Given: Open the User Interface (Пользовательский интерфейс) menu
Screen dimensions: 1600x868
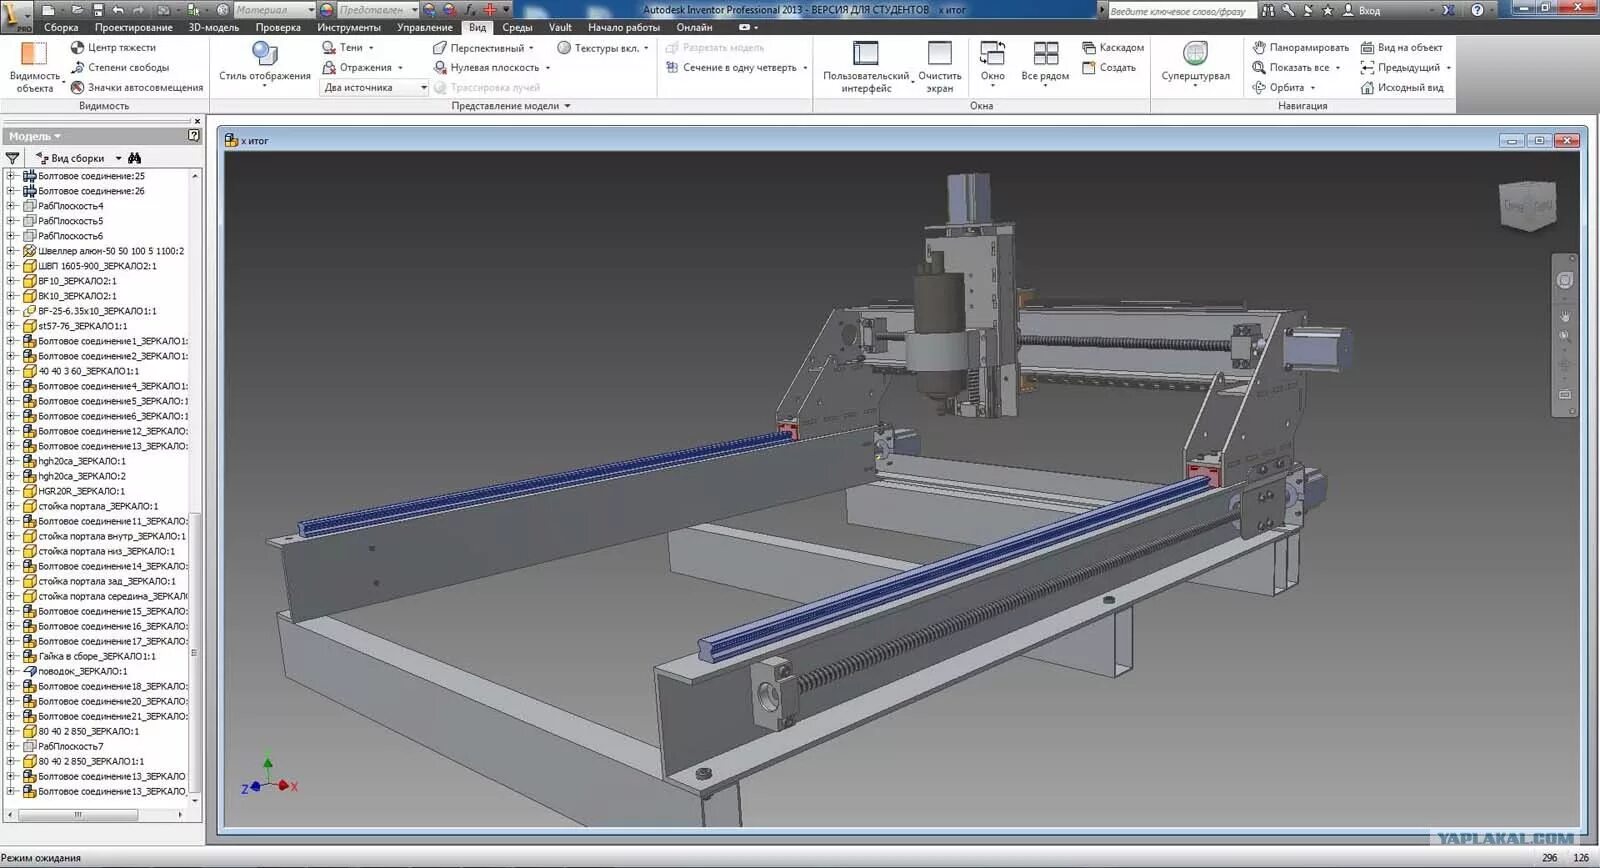Looking at the screenshot, I should [866, 67].
